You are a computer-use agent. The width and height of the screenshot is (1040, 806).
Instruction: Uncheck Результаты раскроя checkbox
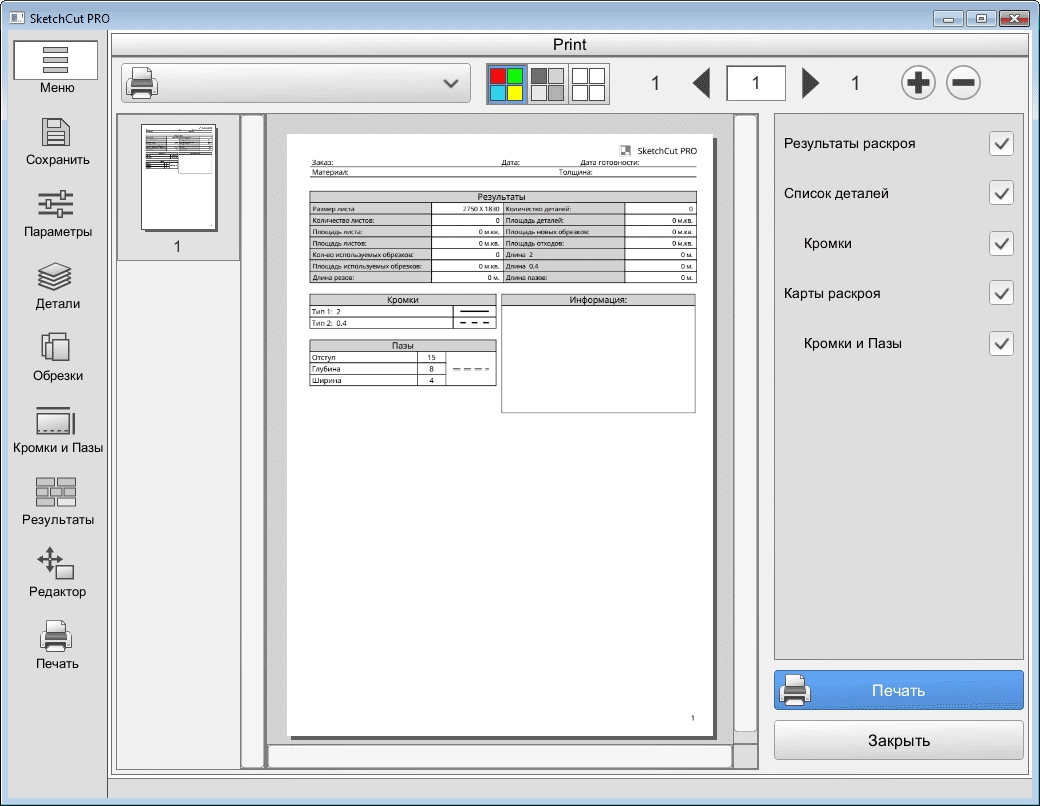[1001, 143]
